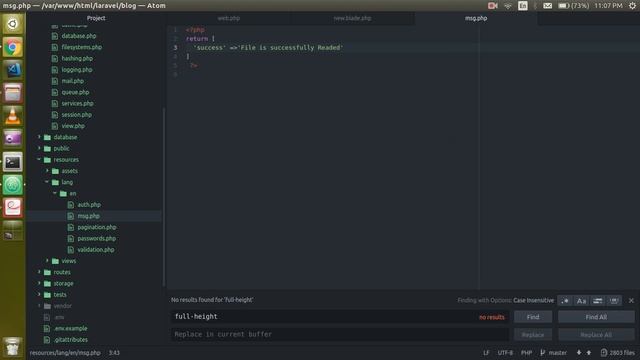Open queue.php in the tree
The width and height of the screenshot is (640, 360).
click(75, 92)
